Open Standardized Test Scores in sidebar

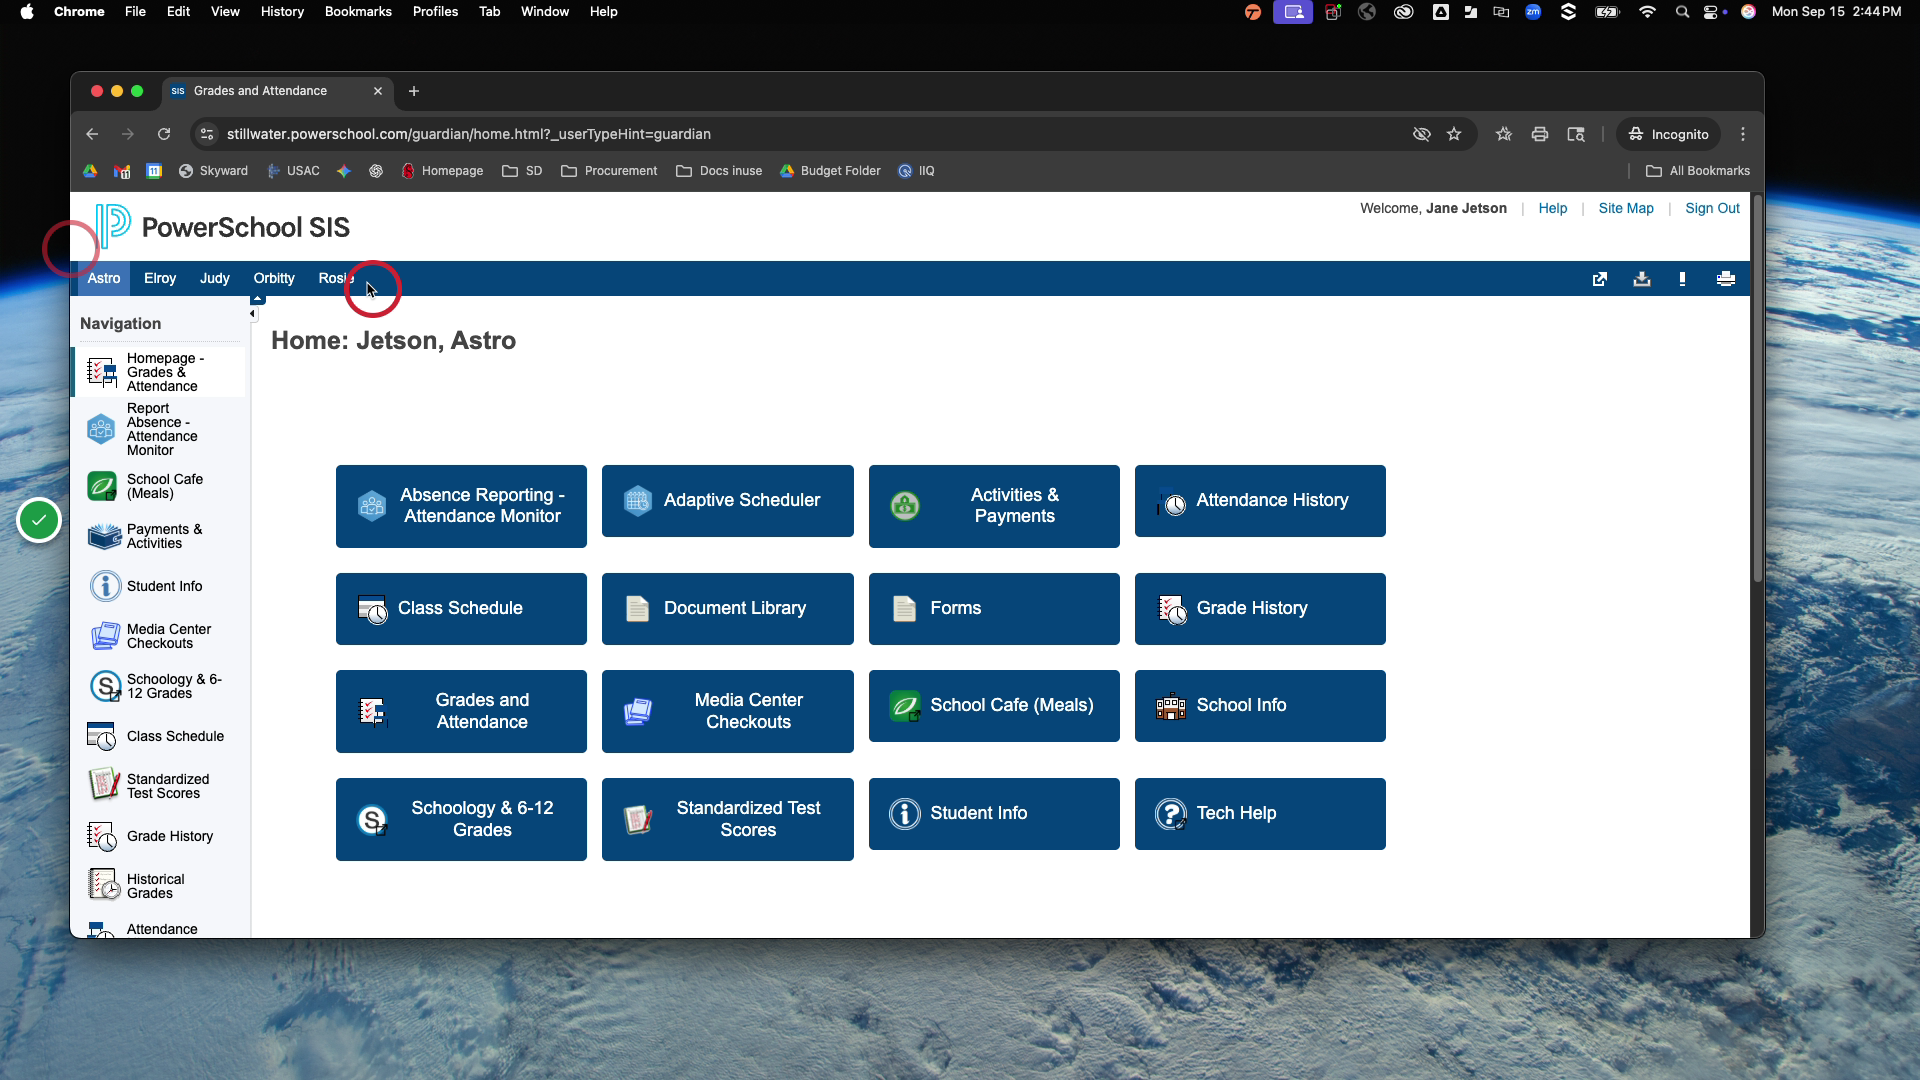(x=160, y=786)
